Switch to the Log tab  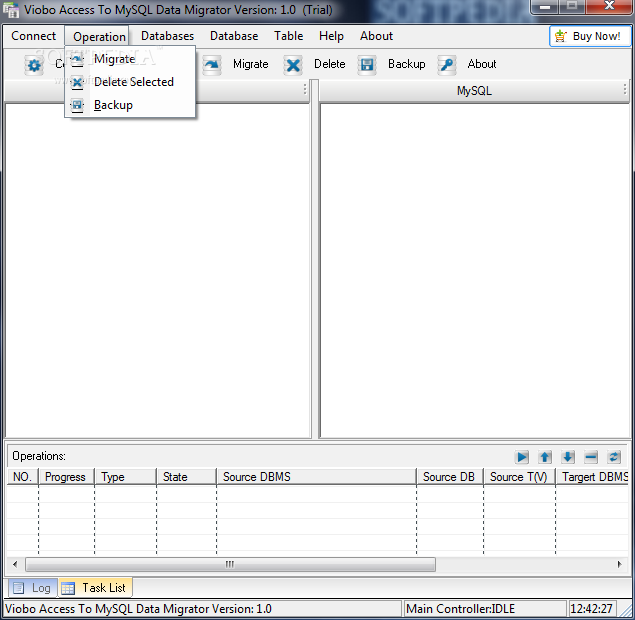[x=32, y=588]
